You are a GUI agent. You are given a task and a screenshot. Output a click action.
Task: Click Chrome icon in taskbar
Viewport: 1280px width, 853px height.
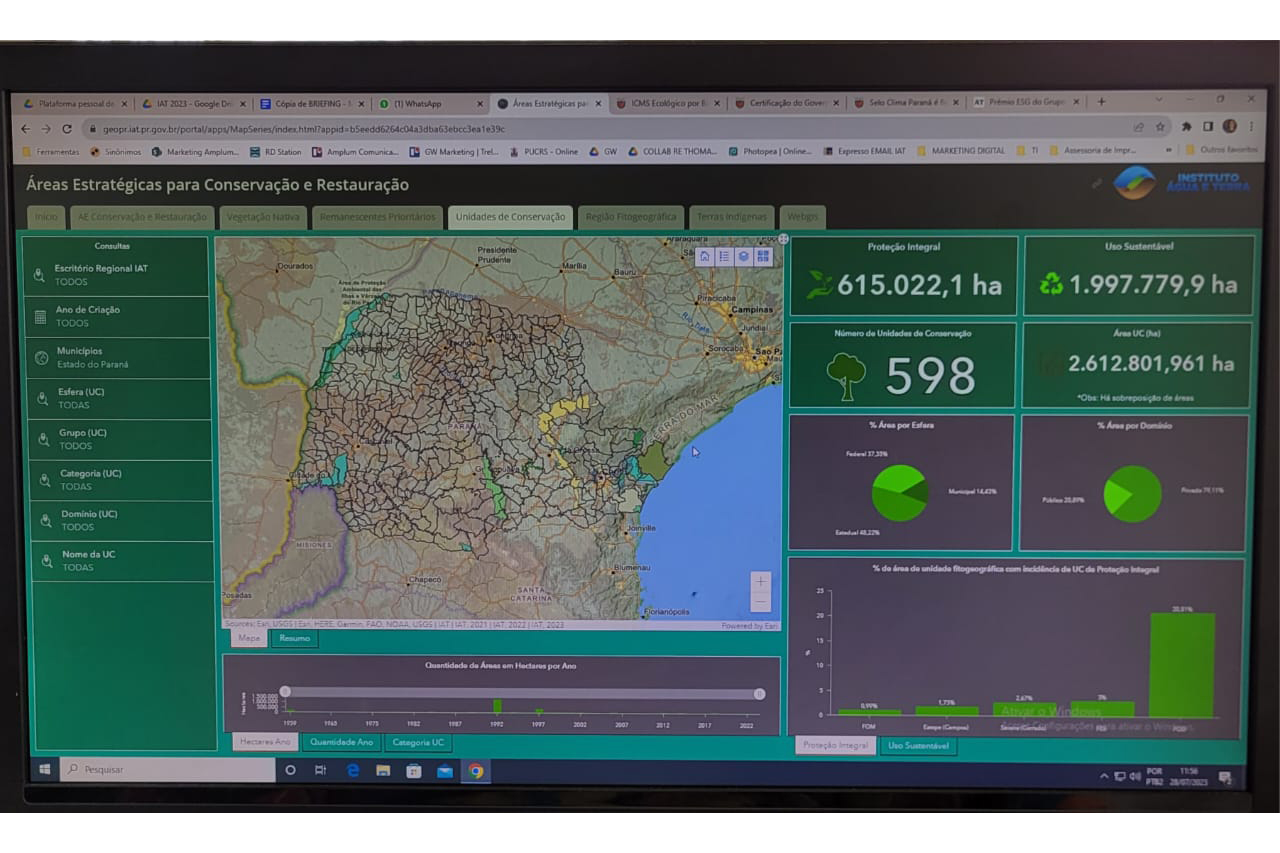point(476,770)
